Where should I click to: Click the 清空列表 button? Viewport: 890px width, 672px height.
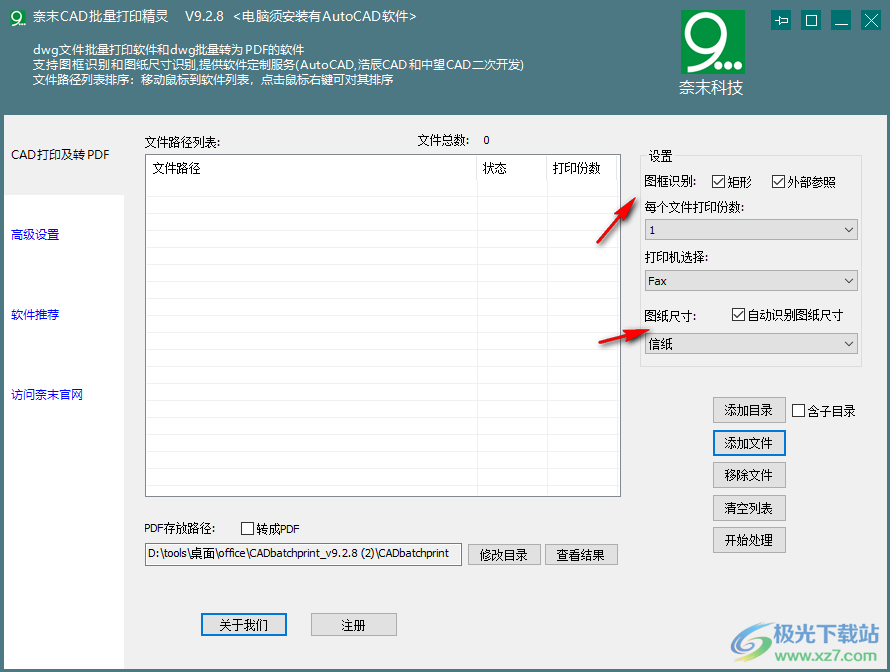pyautogui.click(x=749, y=508)
